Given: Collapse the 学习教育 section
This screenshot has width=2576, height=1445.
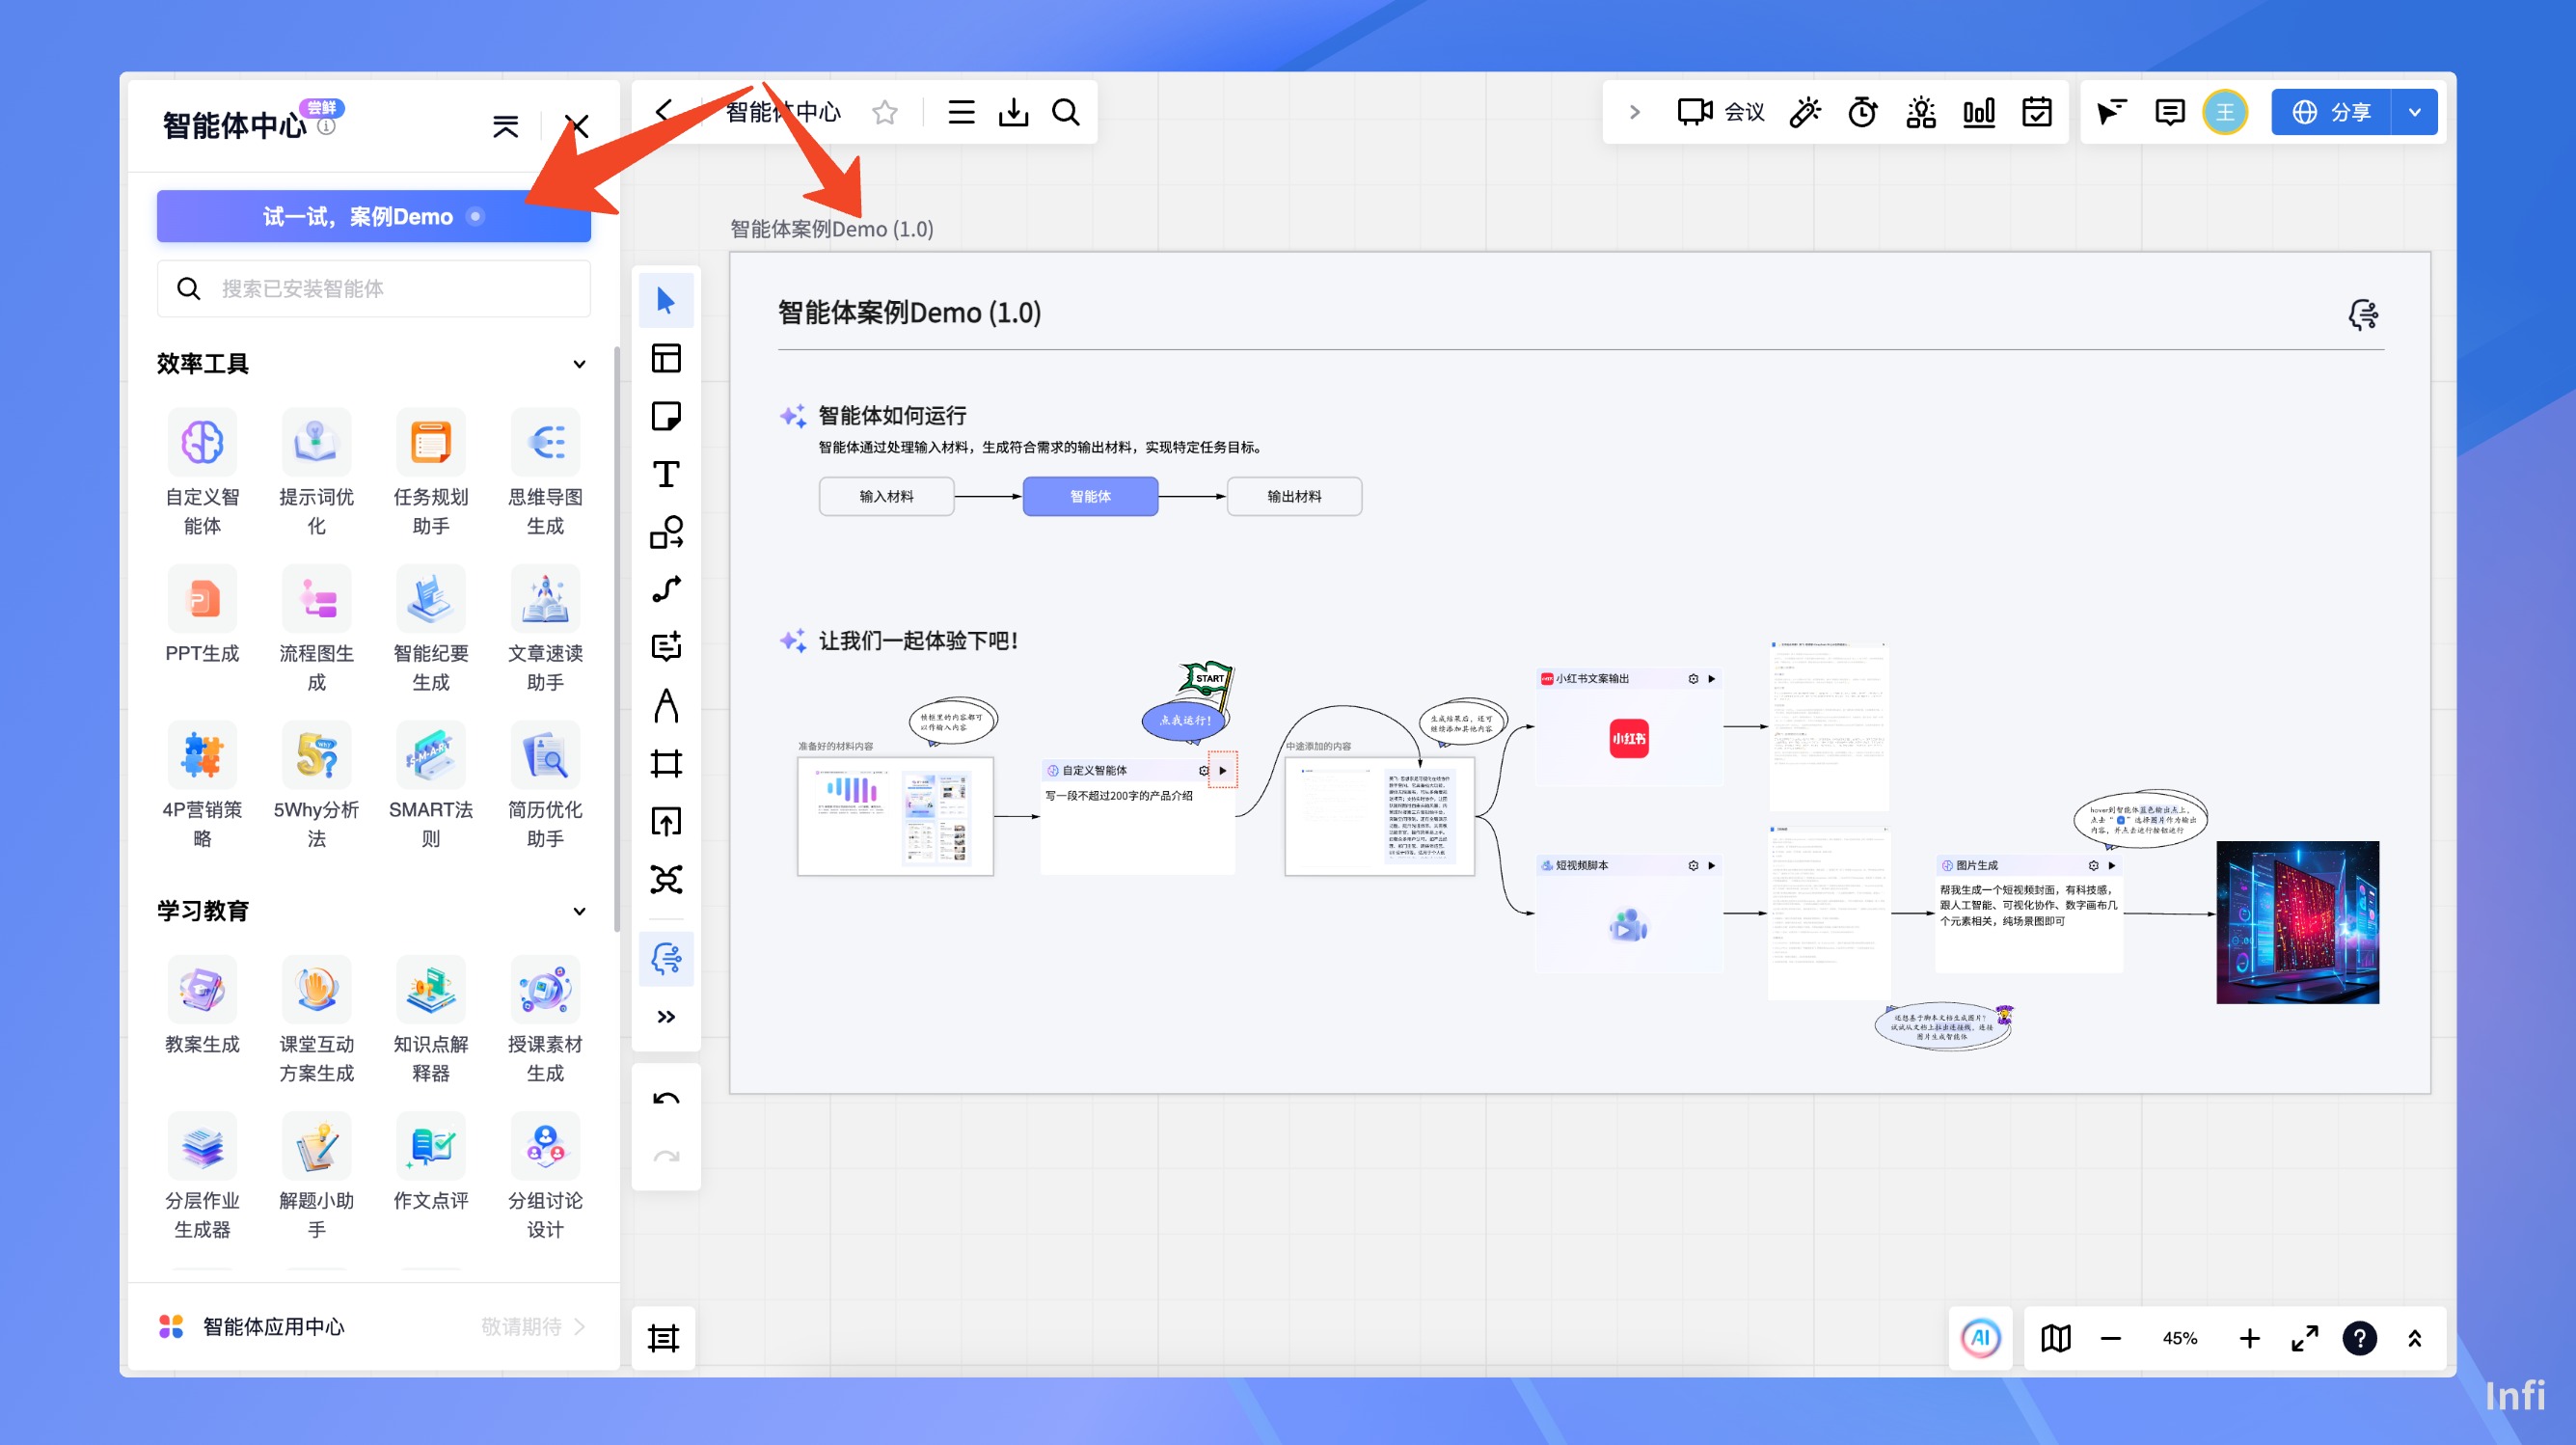Looking at the screenshot, I should (x=579, y=911).
